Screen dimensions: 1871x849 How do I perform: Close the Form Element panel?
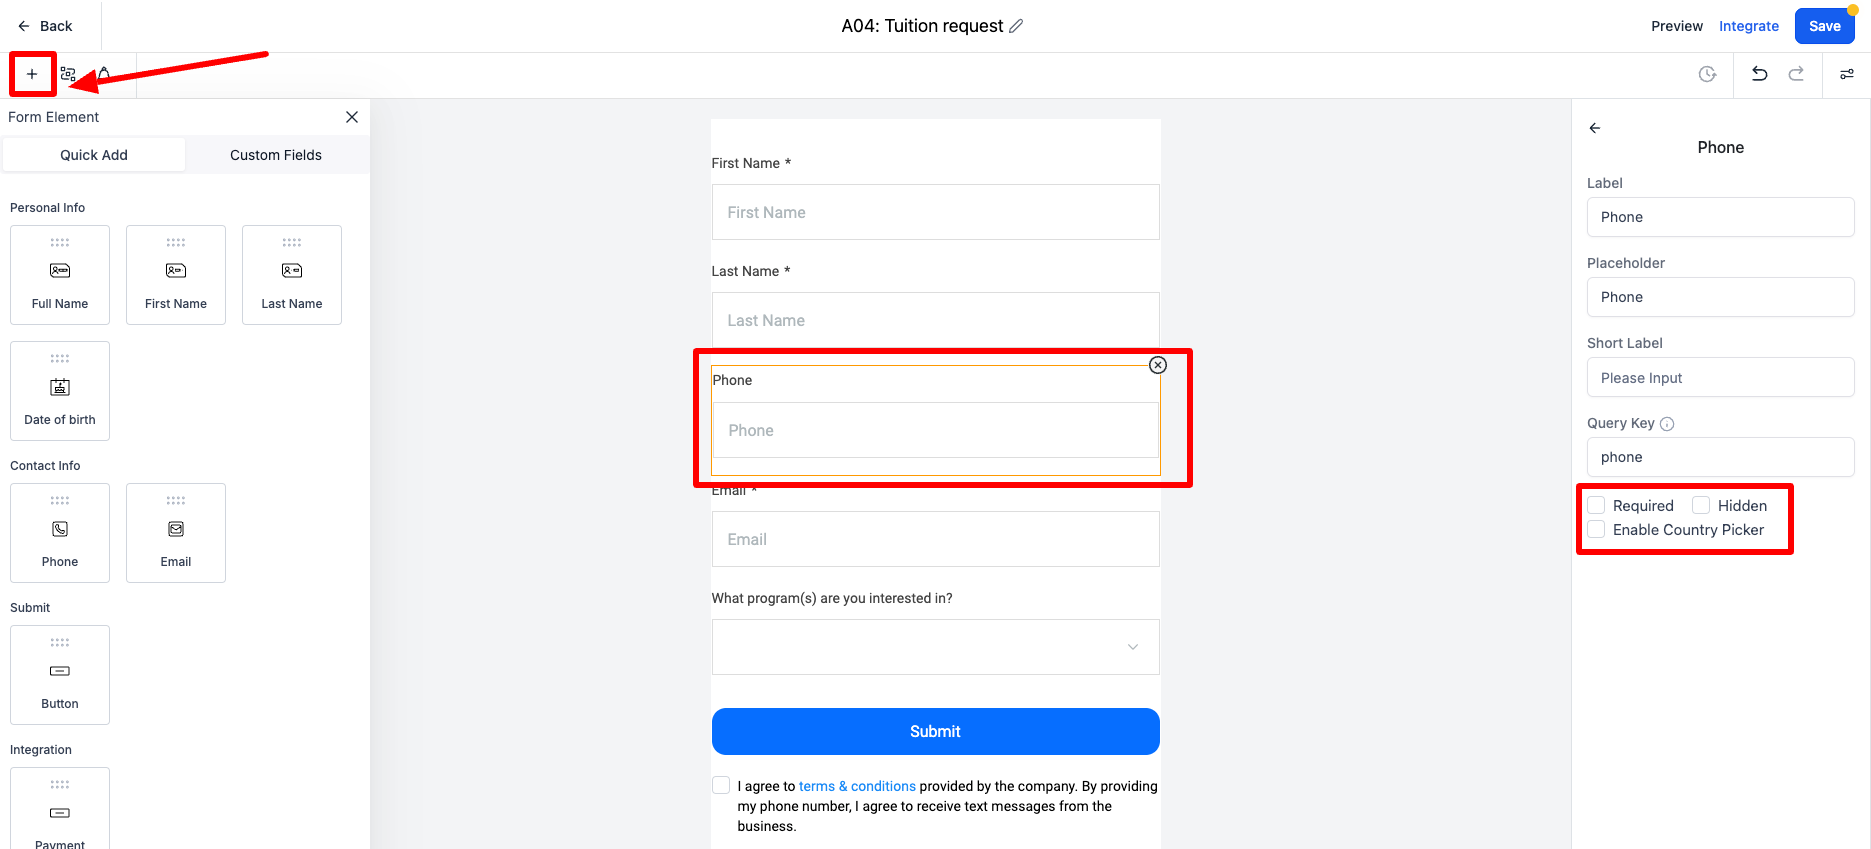click(x=352, y=117)
